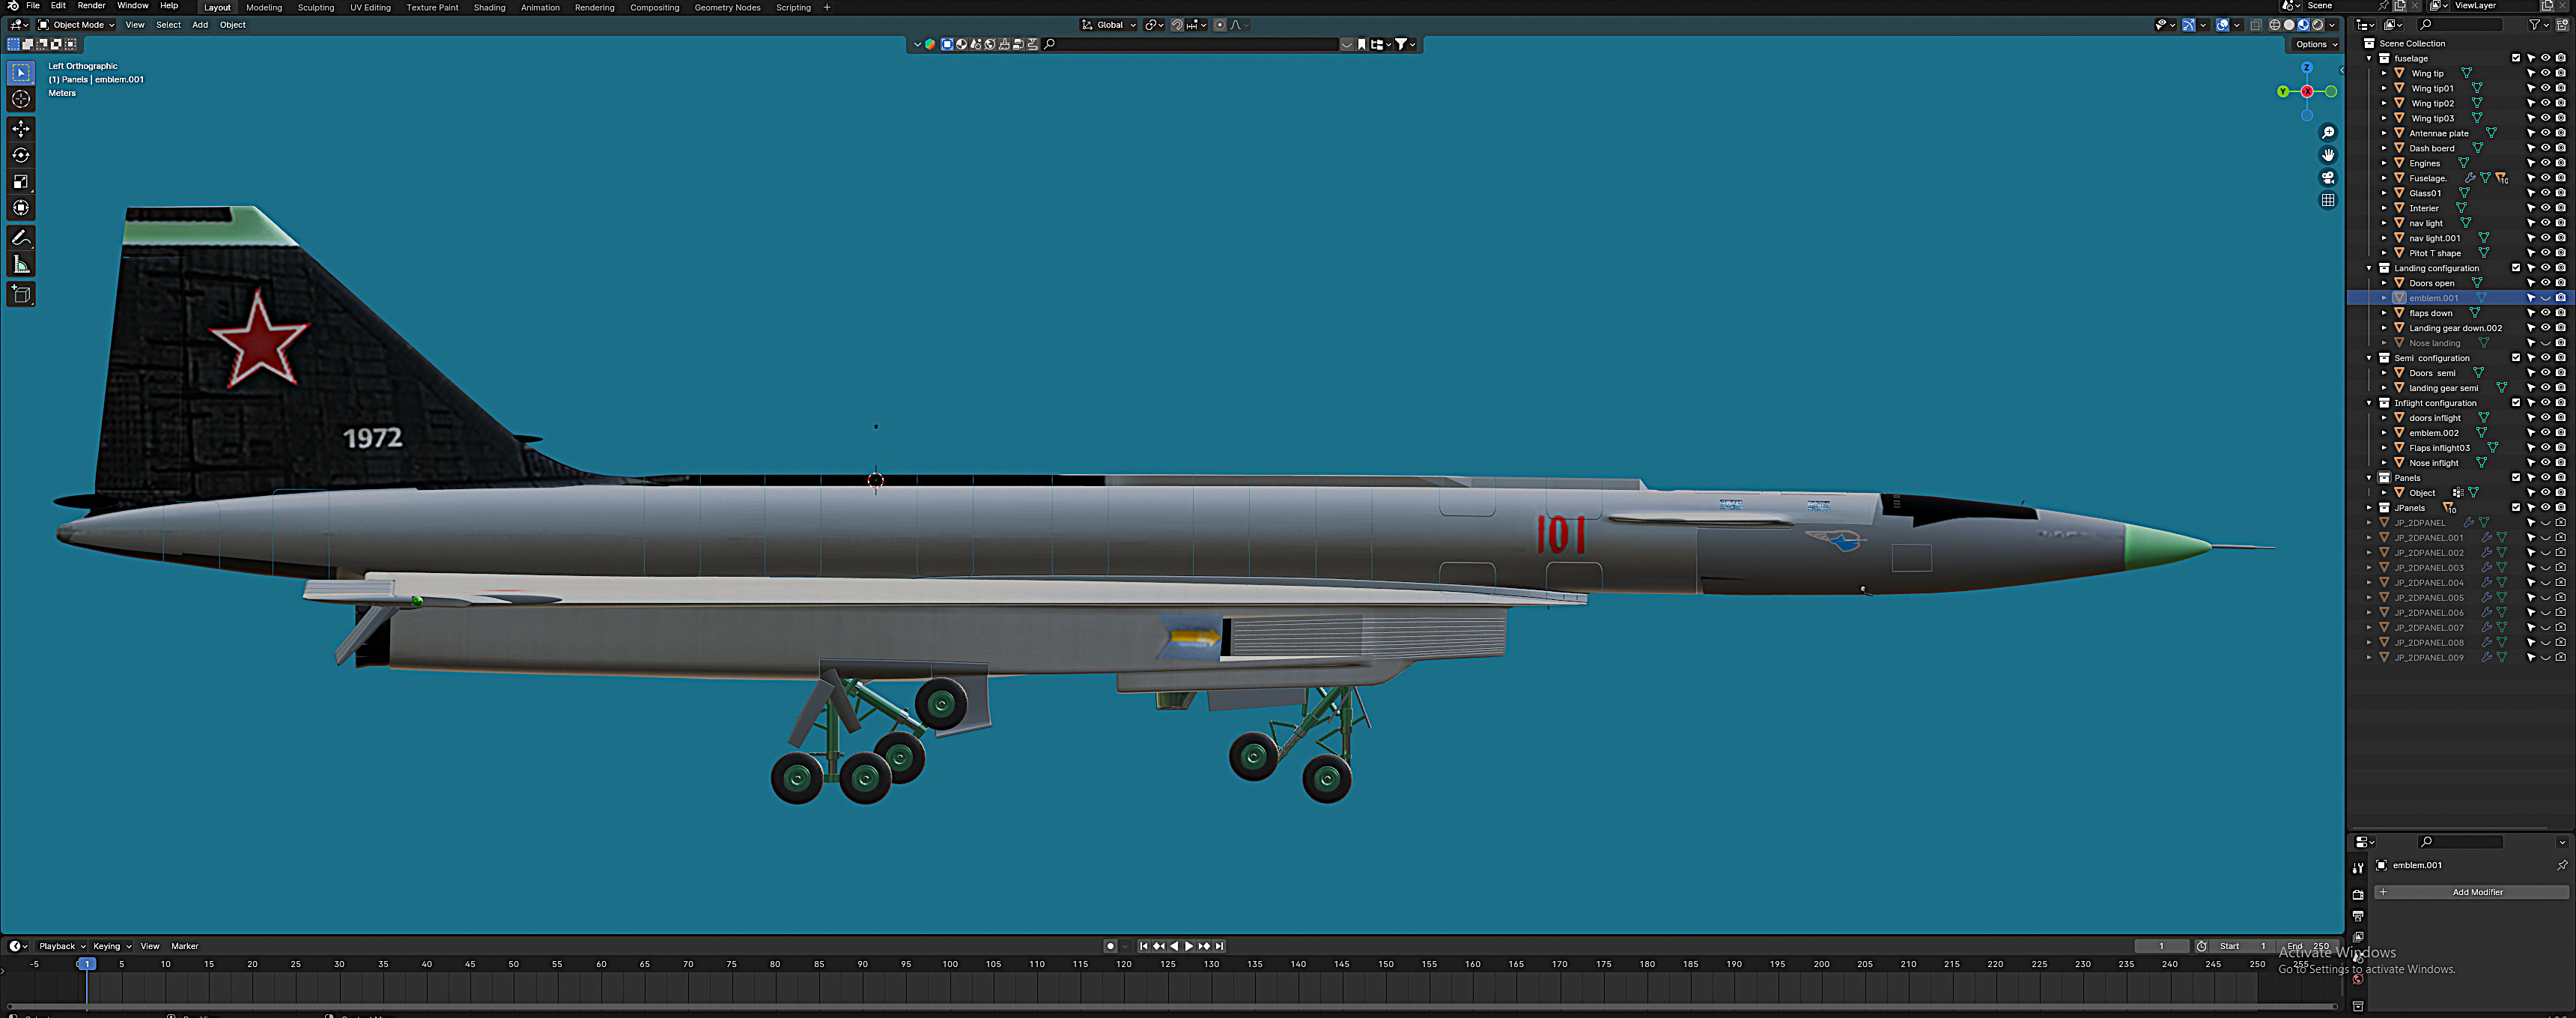
Task: Click the End frame 250 field
Action: 2308,946
